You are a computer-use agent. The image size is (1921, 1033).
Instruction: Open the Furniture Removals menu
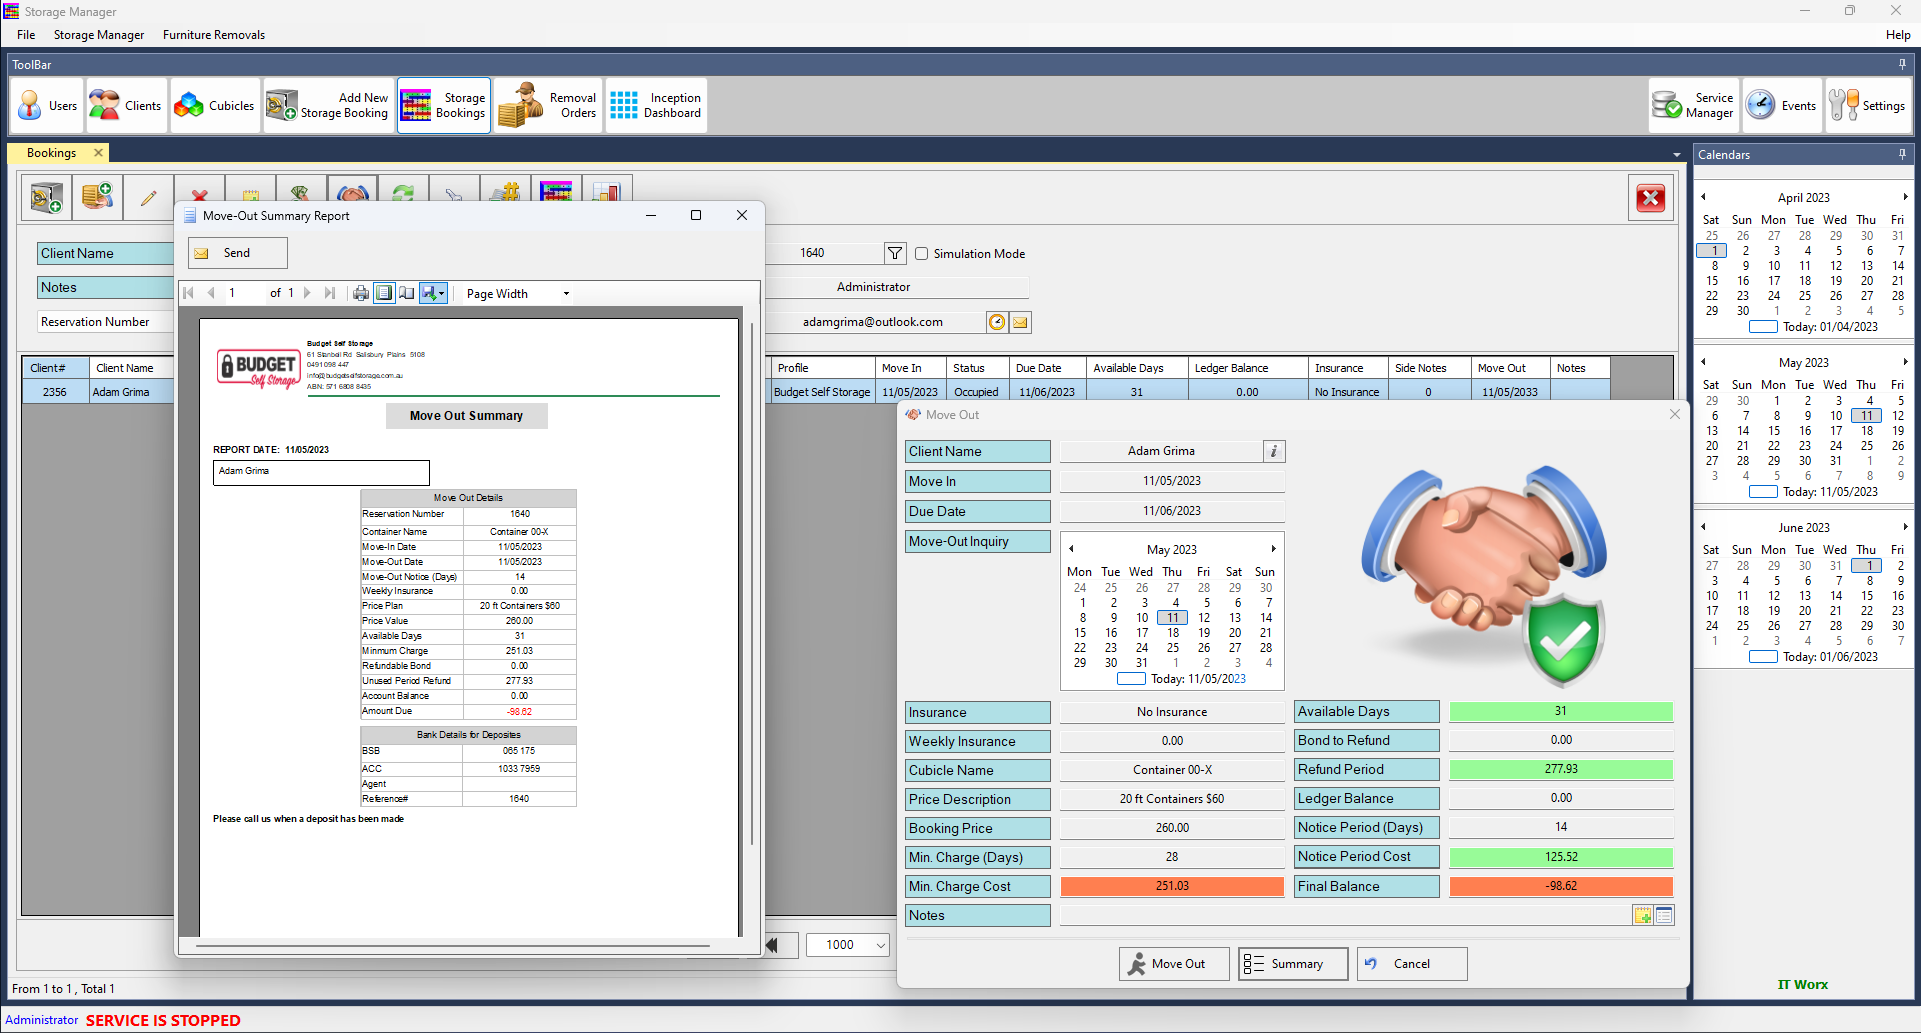(x=214, y=35)
